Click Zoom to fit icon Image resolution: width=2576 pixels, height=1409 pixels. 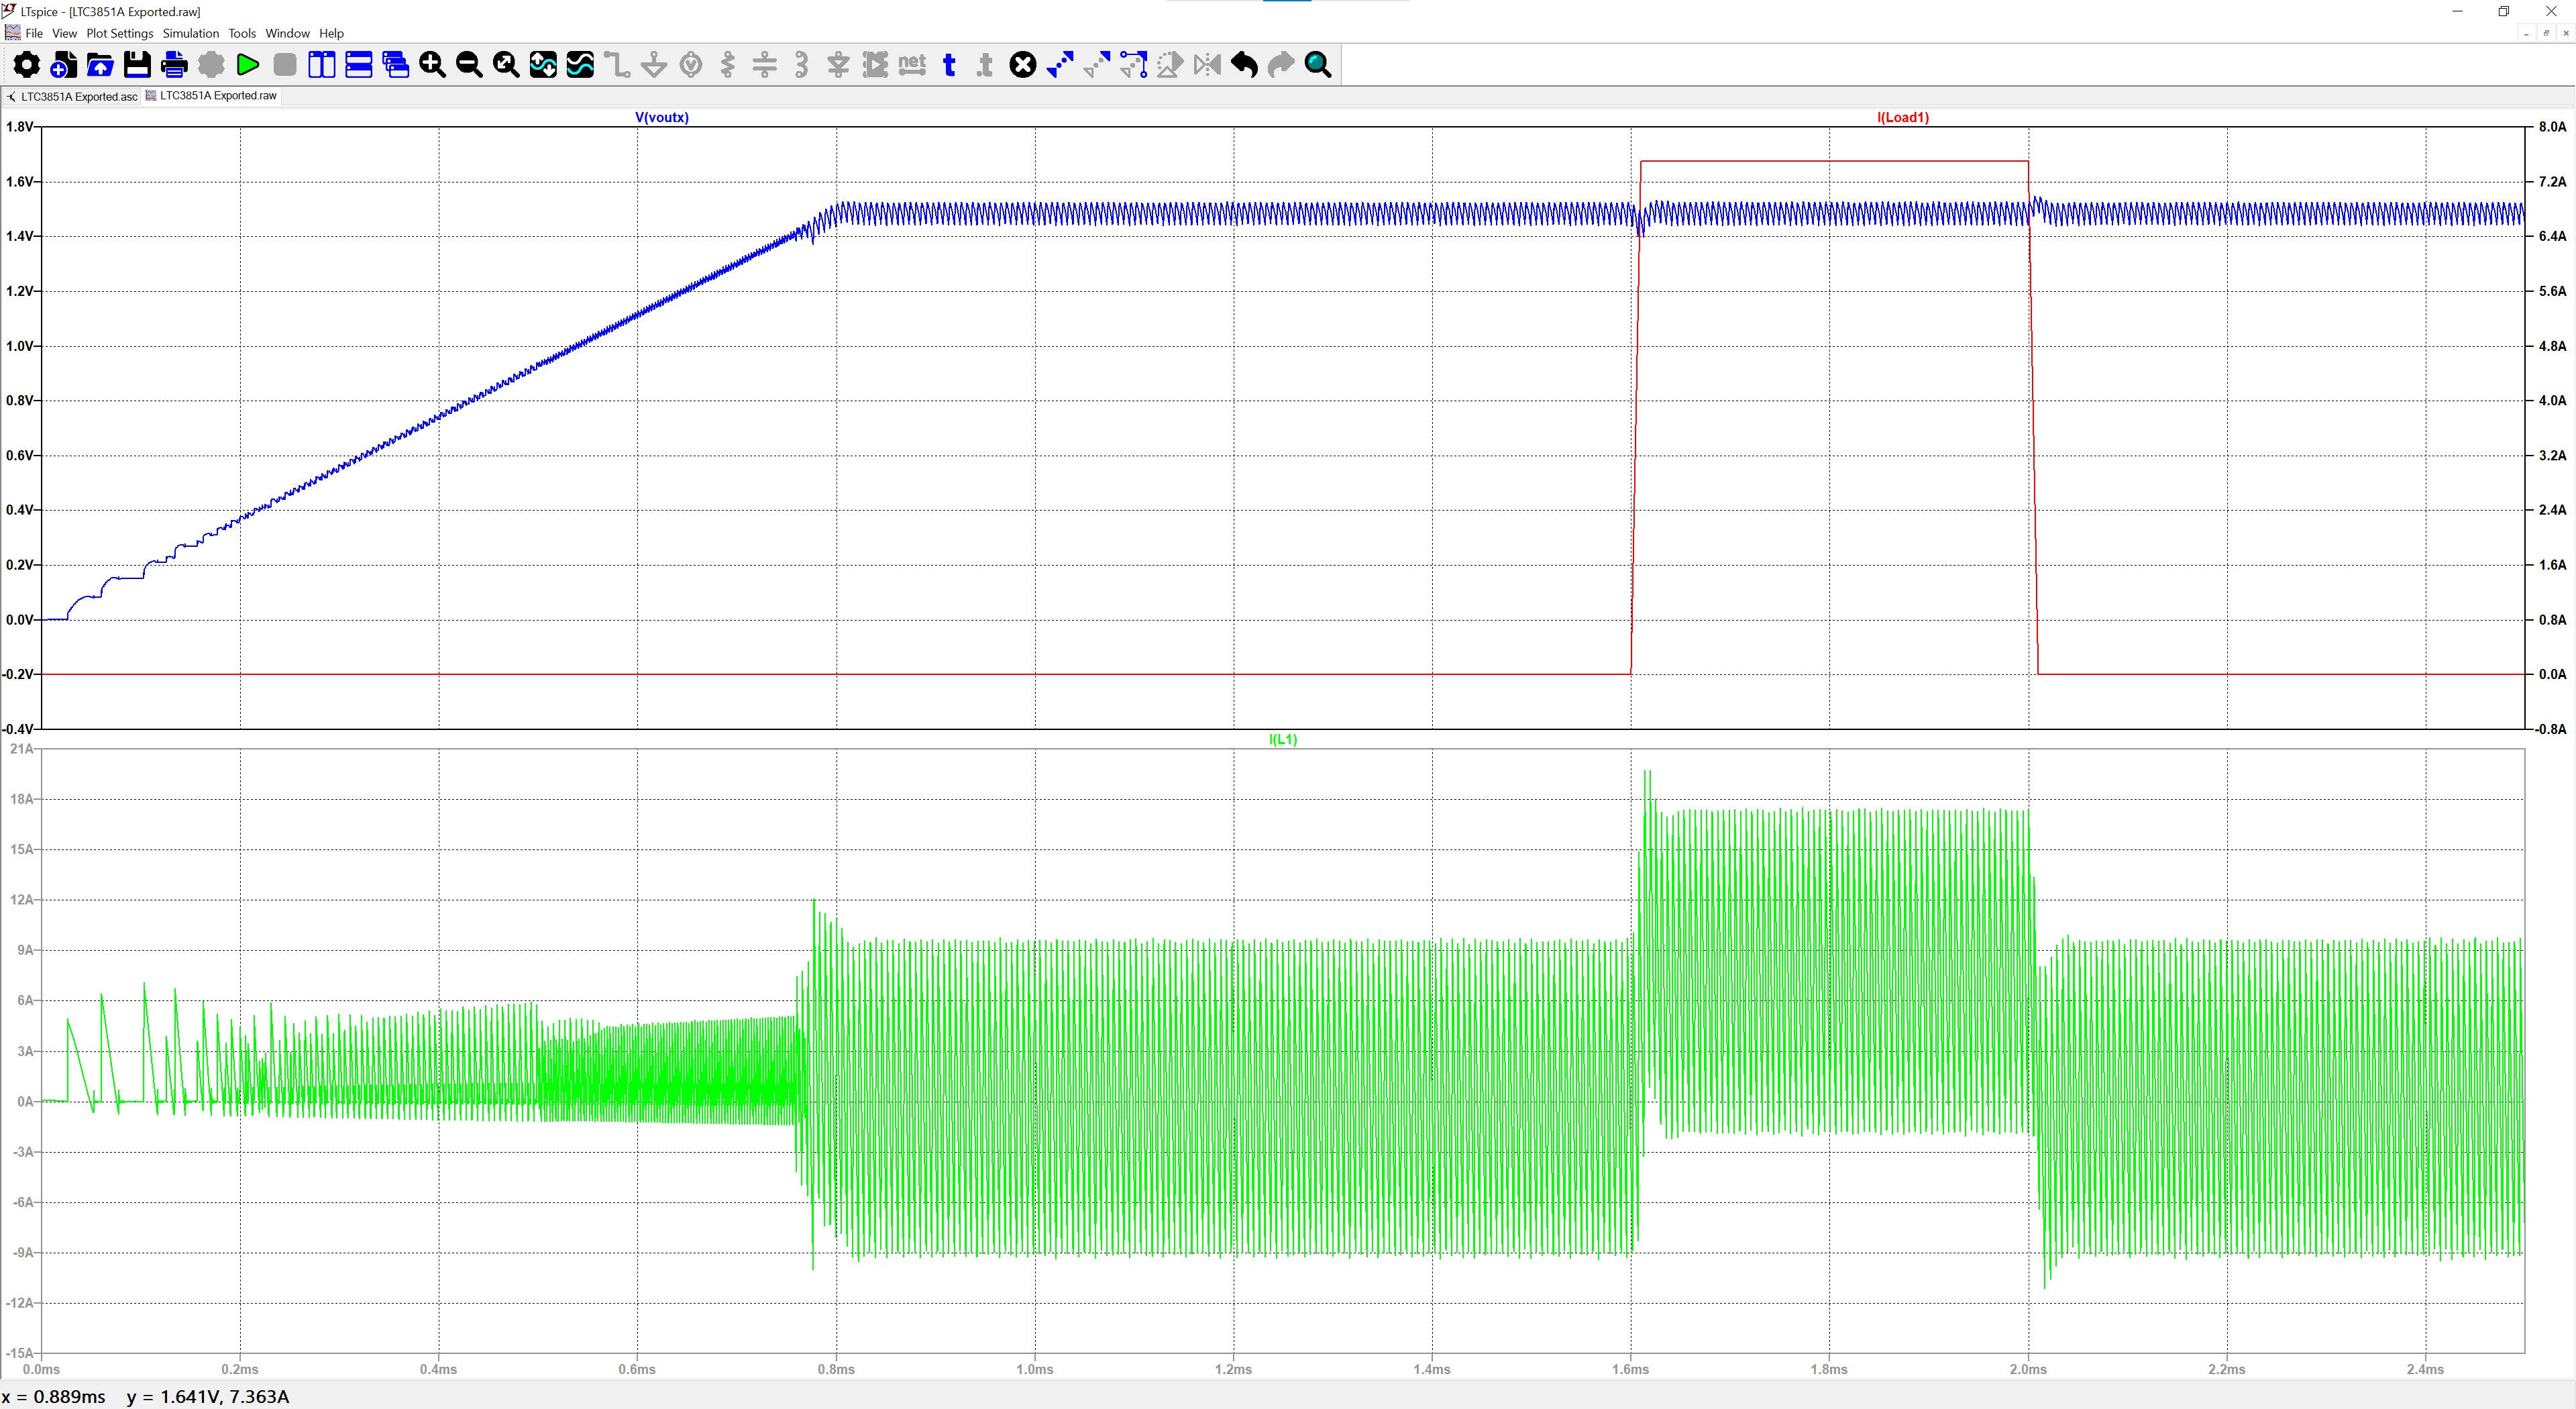pos(506,66)
